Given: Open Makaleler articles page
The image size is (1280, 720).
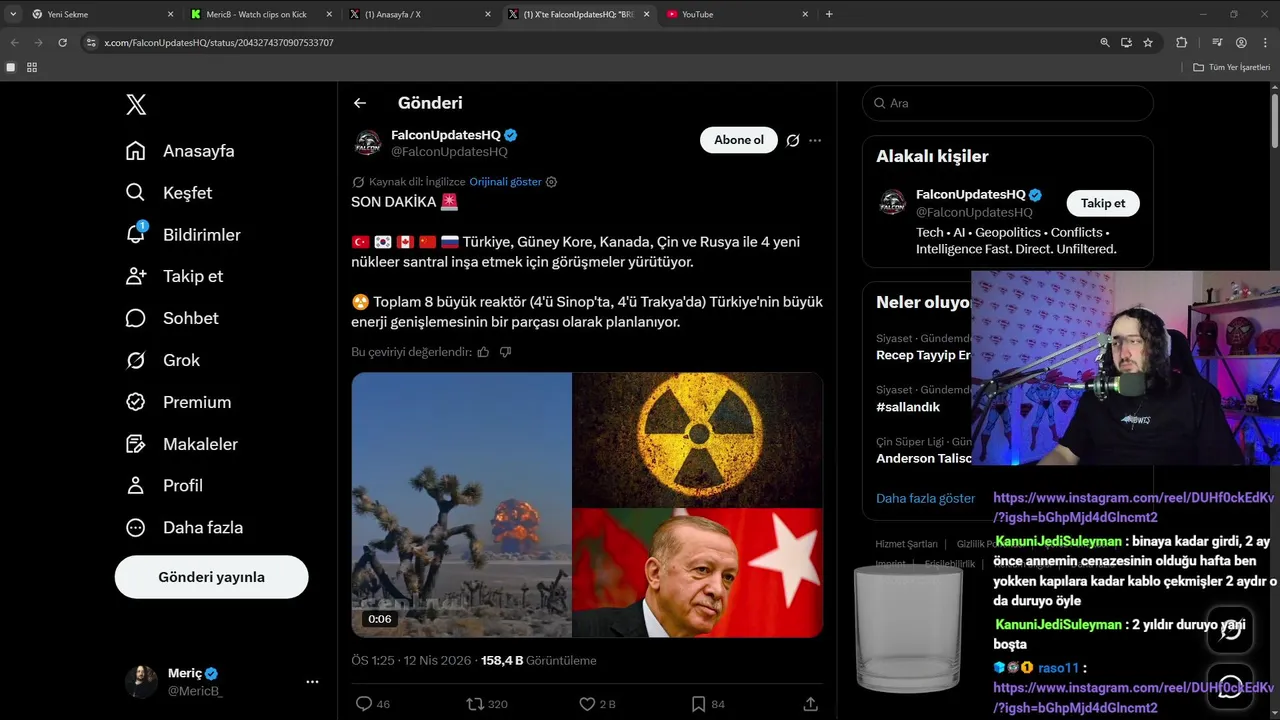Looking at the screenshot, I should pyautogui.click(x=182, y=444).
